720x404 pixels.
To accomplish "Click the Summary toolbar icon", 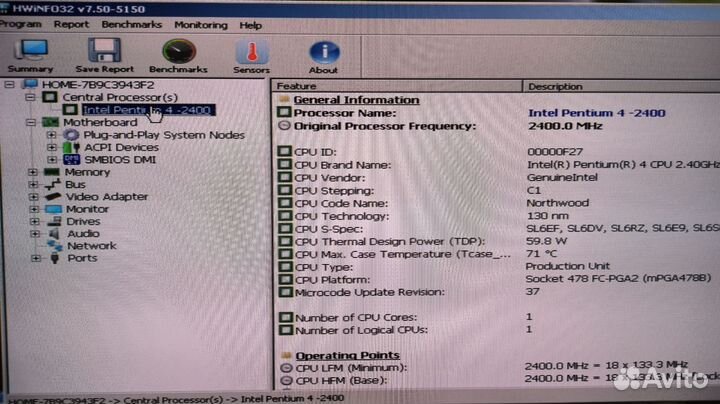I will pyautogui.click(x=32, y=54).
